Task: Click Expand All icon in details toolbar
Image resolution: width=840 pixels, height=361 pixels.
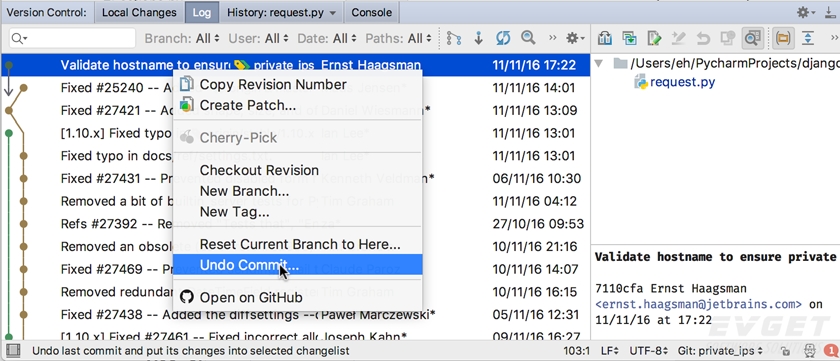Action: 808,38
